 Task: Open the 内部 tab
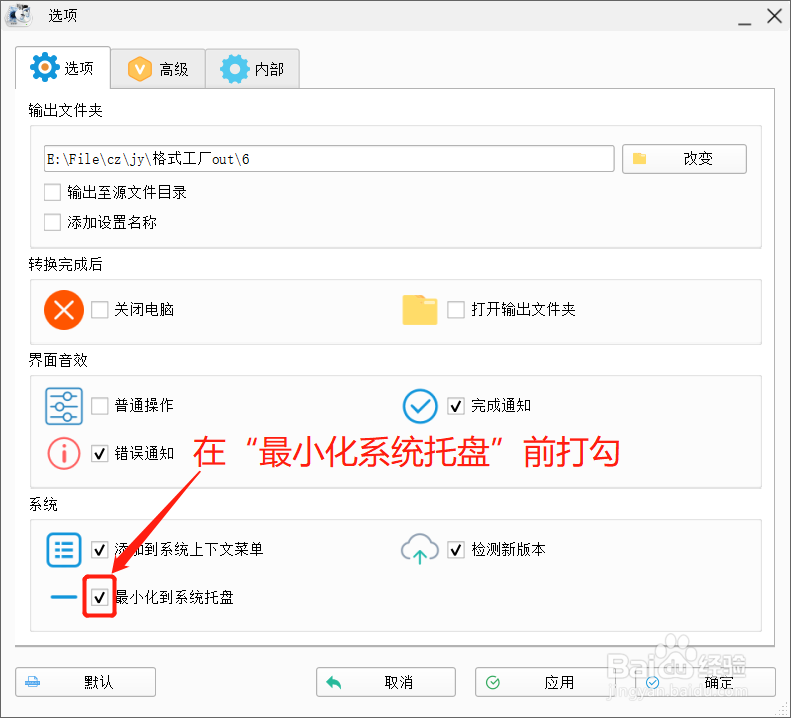pos(252,69)
